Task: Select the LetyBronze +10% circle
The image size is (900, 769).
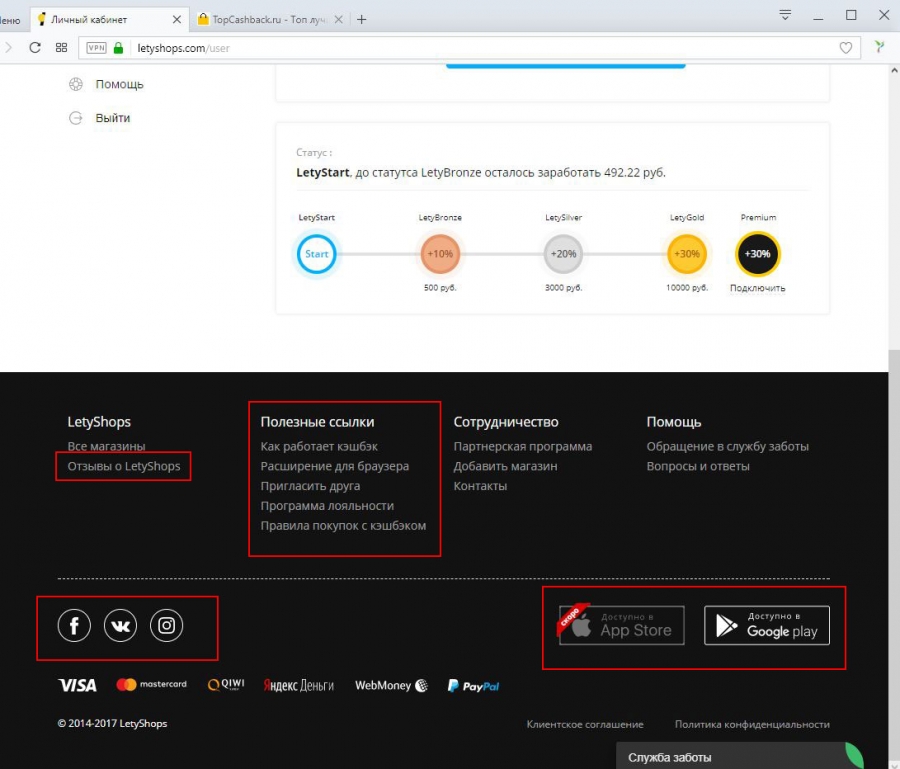Action: (x=440, y=254)
